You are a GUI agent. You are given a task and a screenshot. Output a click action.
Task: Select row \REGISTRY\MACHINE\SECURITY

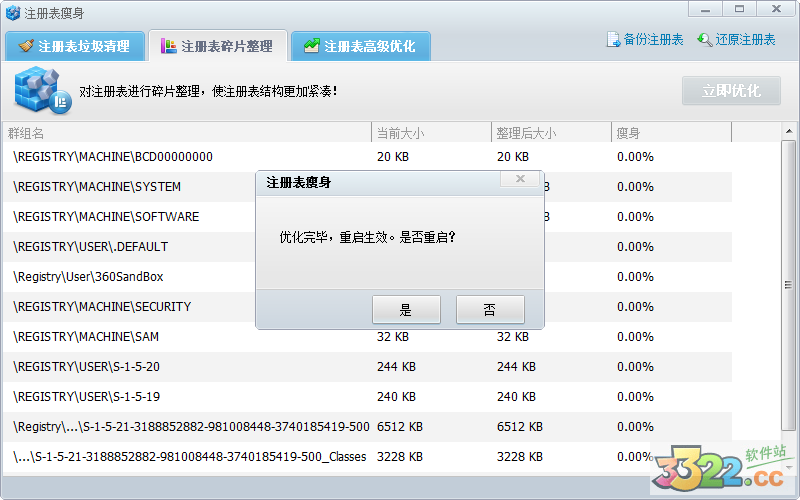[x=367, y=307]
